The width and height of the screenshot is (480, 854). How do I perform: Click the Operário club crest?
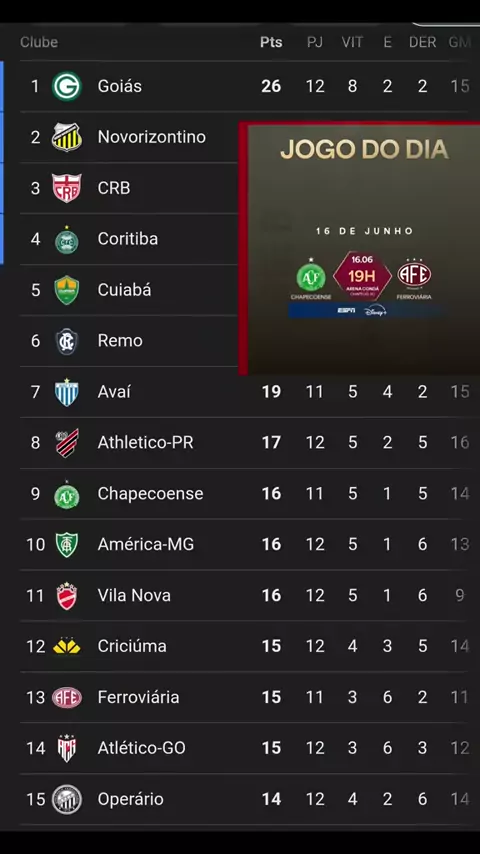(x=66, y=799)
